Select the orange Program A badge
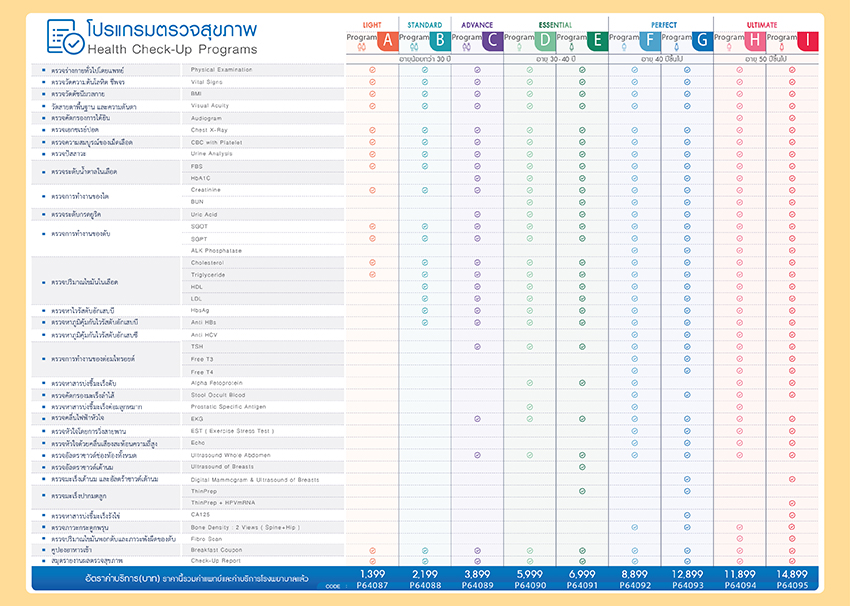 tap(388, 41)
